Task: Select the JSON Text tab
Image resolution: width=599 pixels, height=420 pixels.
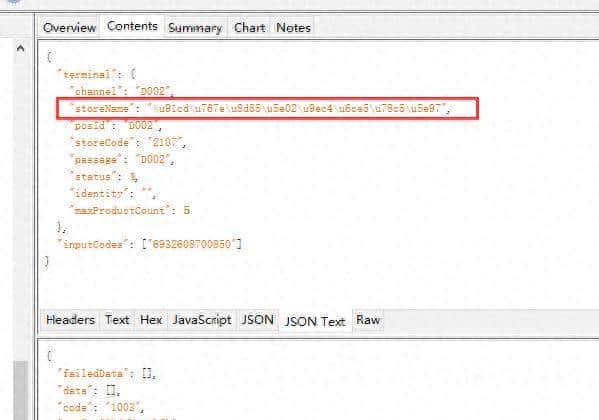Action: pos(315,321)
